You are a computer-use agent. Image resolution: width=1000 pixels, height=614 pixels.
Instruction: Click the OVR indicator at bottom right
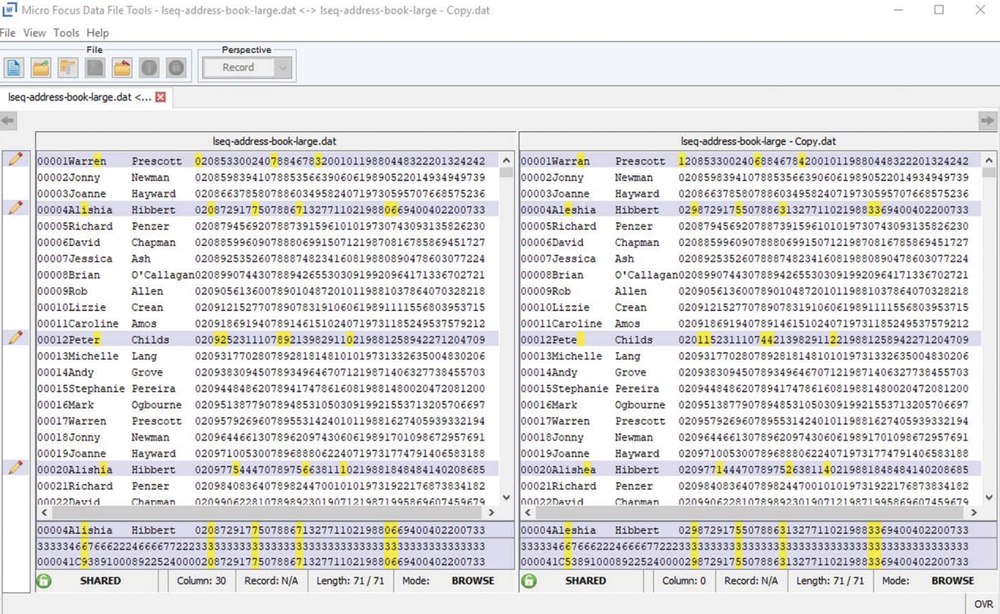pos(983,604)
